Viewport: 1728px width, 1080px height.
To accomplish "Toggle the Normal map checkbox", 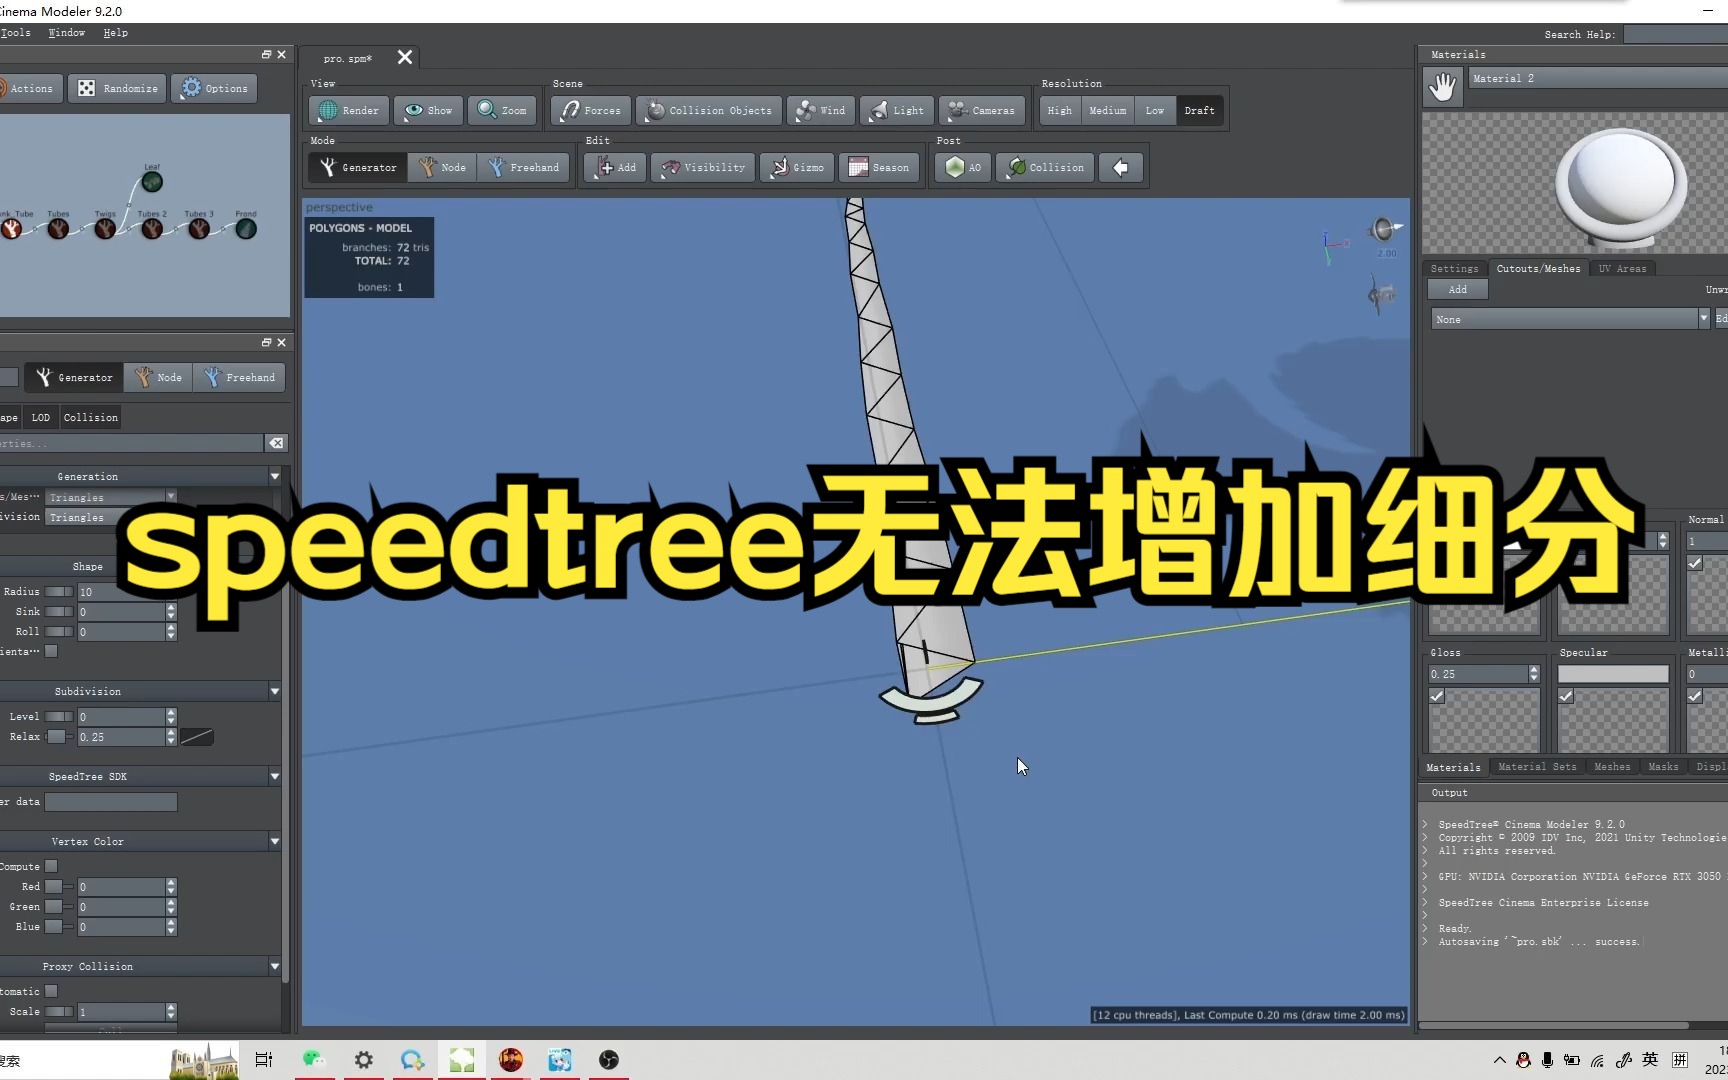I will tap(1695, 563).
